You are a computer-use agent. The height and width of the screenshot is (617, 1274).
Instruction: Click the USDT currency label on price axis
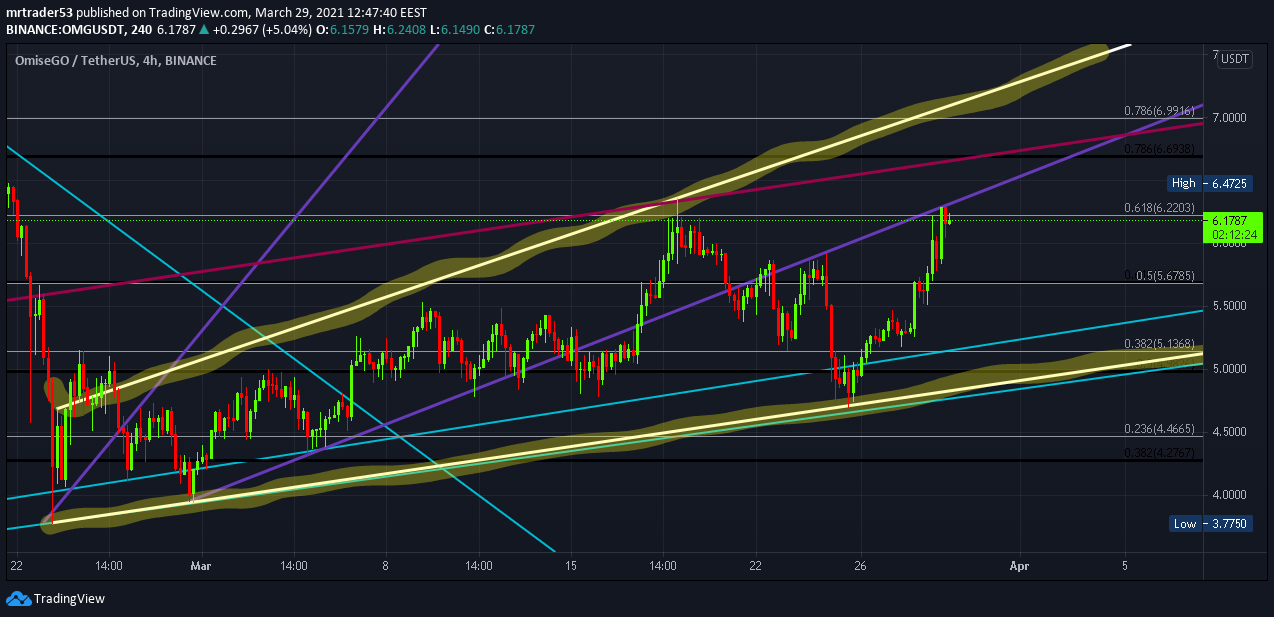pos(1235,58)
